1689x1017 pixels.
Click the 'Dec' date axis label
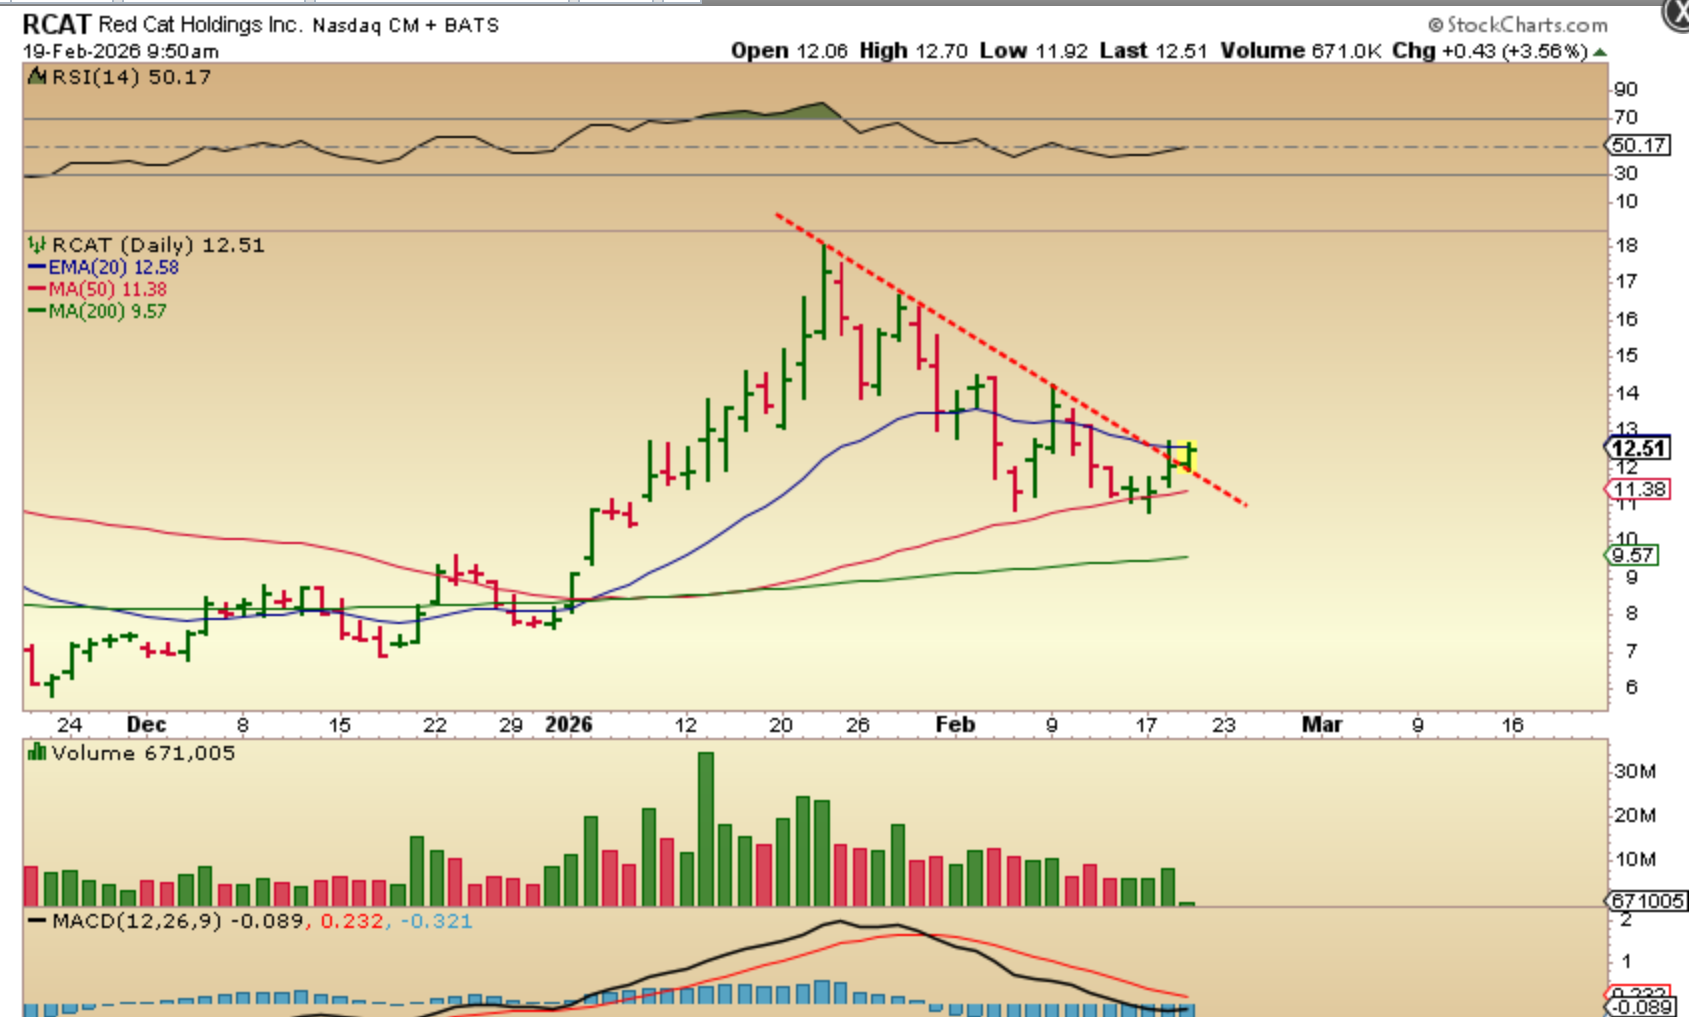pos(146,724)
